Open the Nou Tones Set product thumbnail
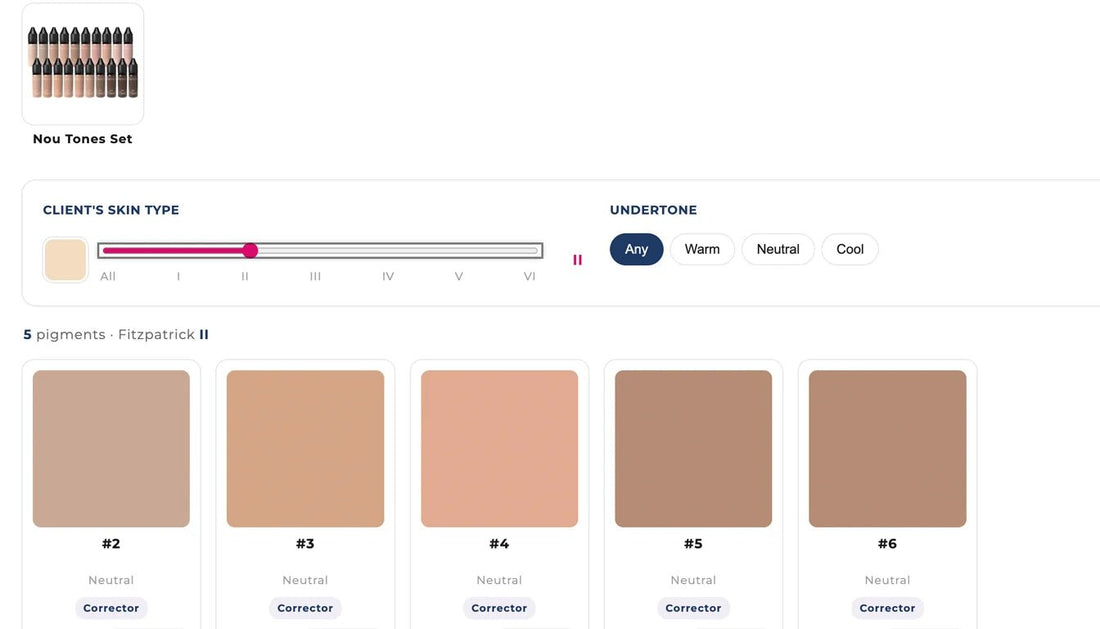This screenshot has width=1100, height=629. [x=83, y=64]
